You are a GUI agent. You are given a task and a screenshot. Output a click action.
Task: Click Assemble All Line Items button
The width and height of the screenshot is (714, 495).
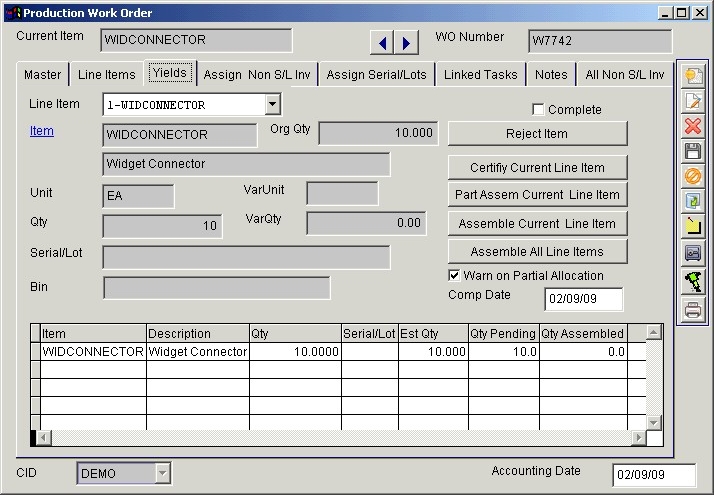pos(537,252)
